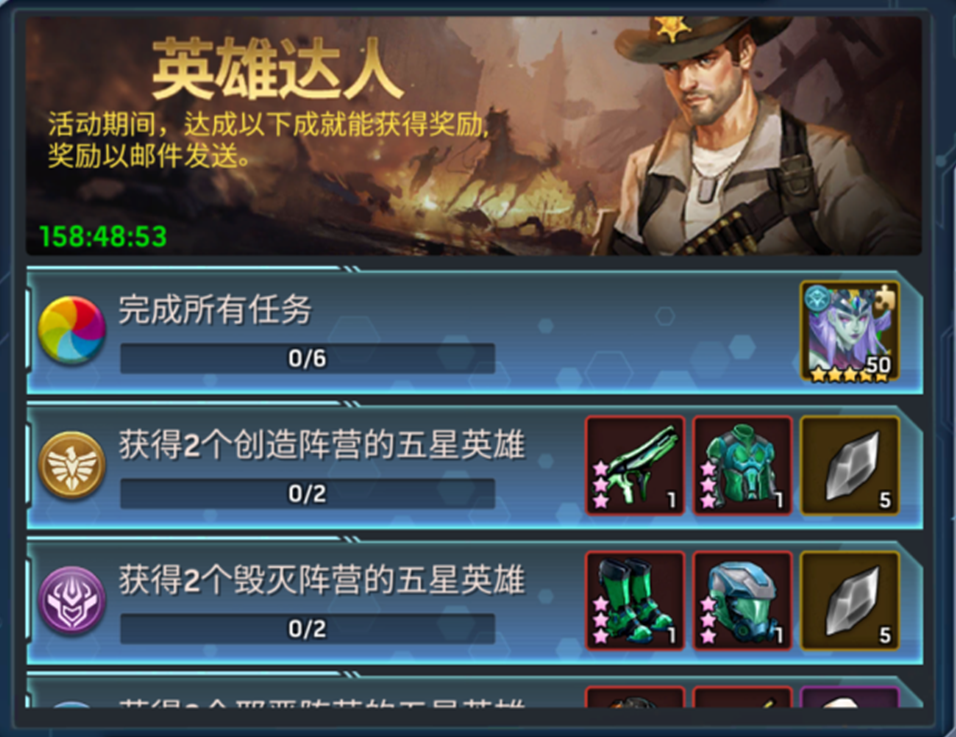Open the purple-haired hero fragment reward

(x=850, y=331)
